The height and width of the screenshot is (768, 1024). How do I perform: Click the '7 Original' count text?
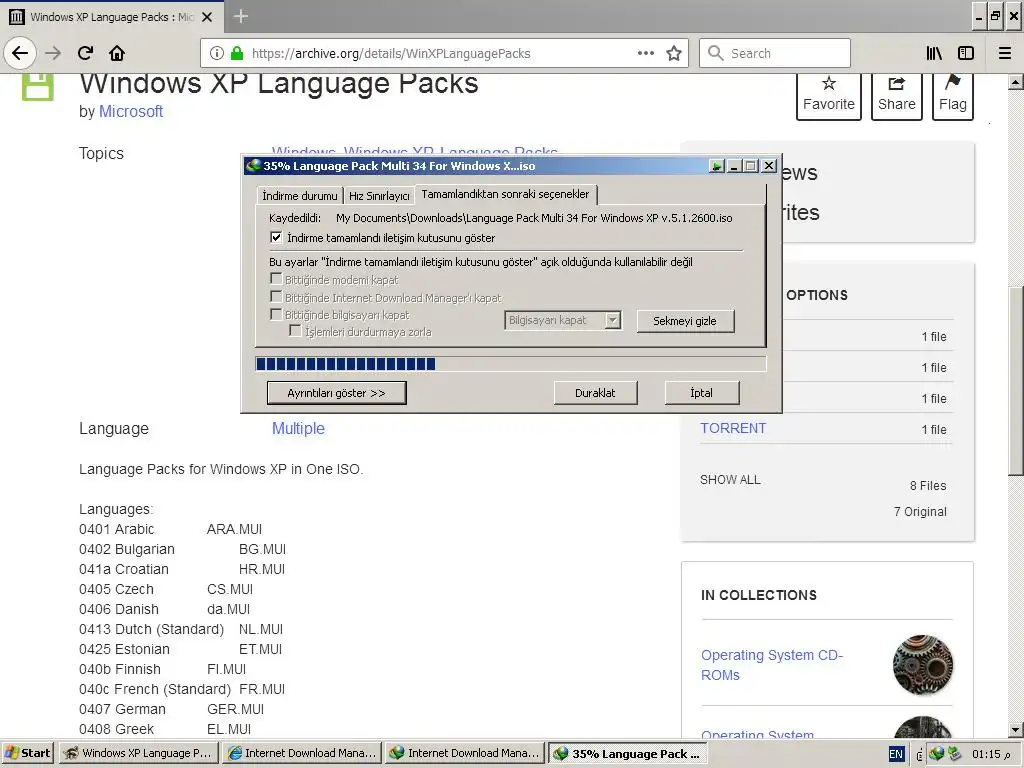click(x=920, y=511)
